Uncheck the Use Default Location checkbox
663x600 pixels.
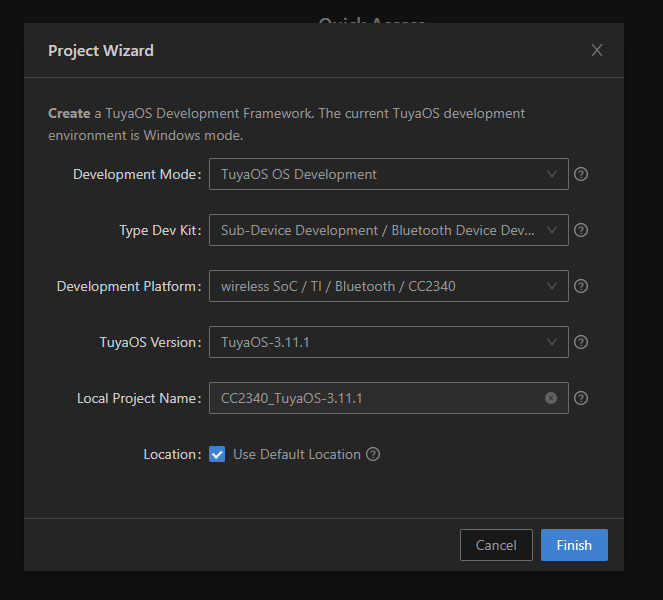tap(217, 455)
